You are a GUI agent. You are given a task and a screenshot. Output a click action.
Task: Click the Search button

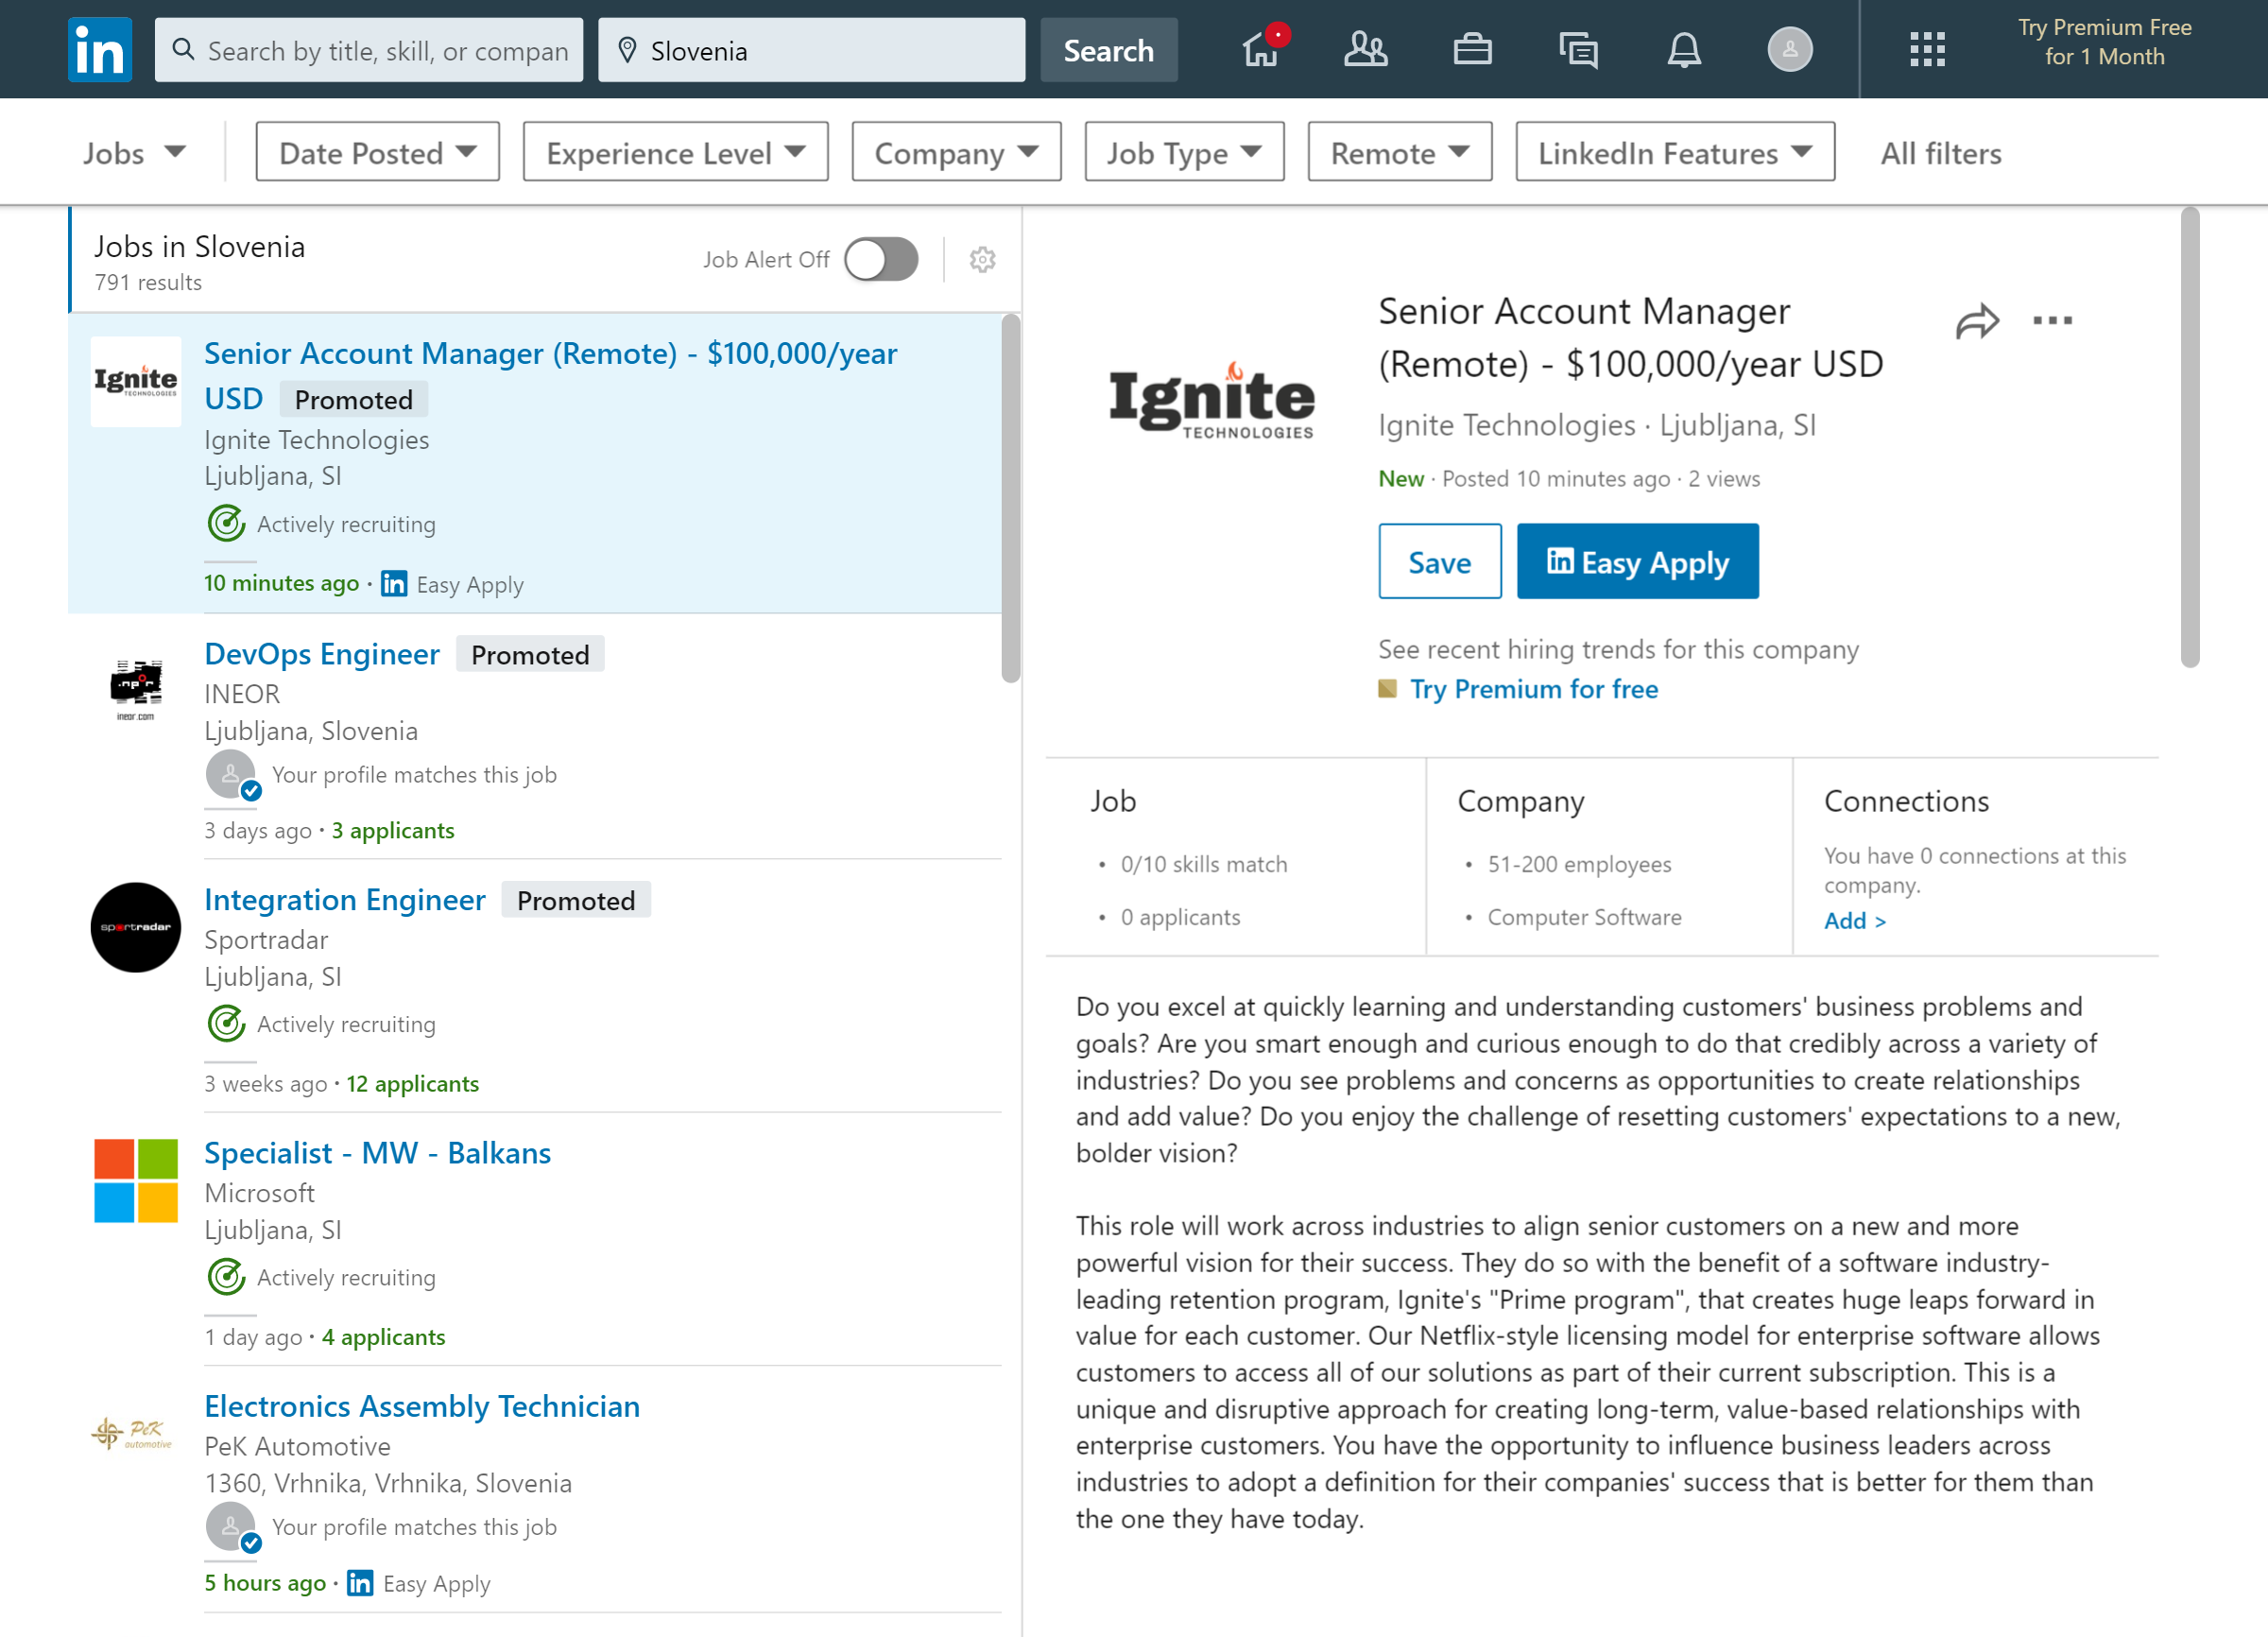click(1108, 50)
